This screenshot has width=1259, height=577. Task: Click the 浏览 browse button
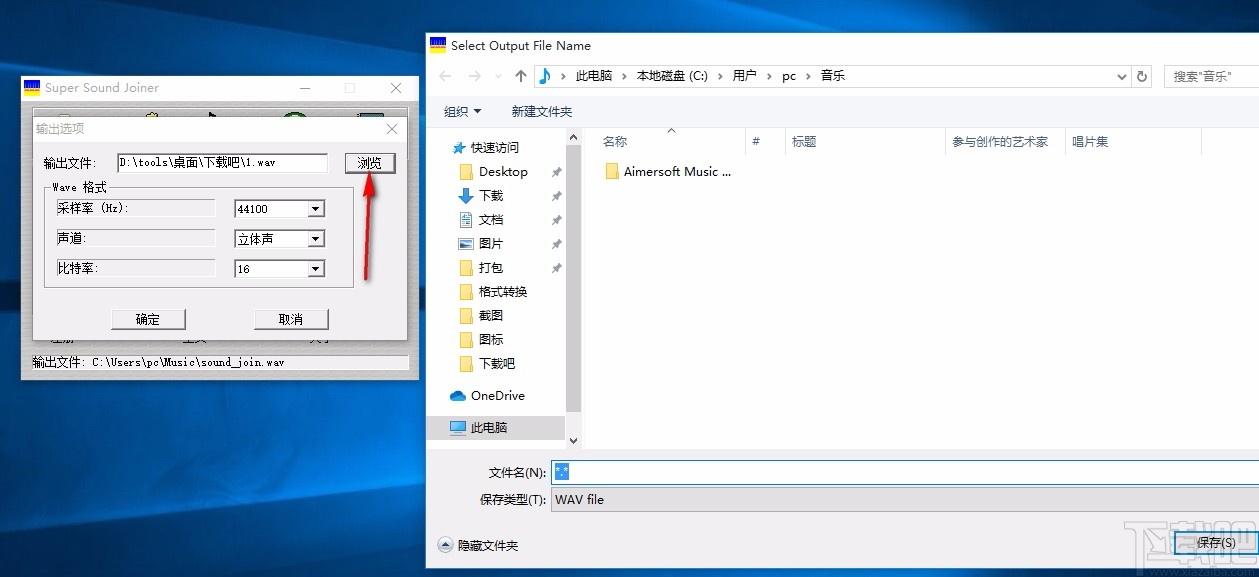(x=370, y=163)
